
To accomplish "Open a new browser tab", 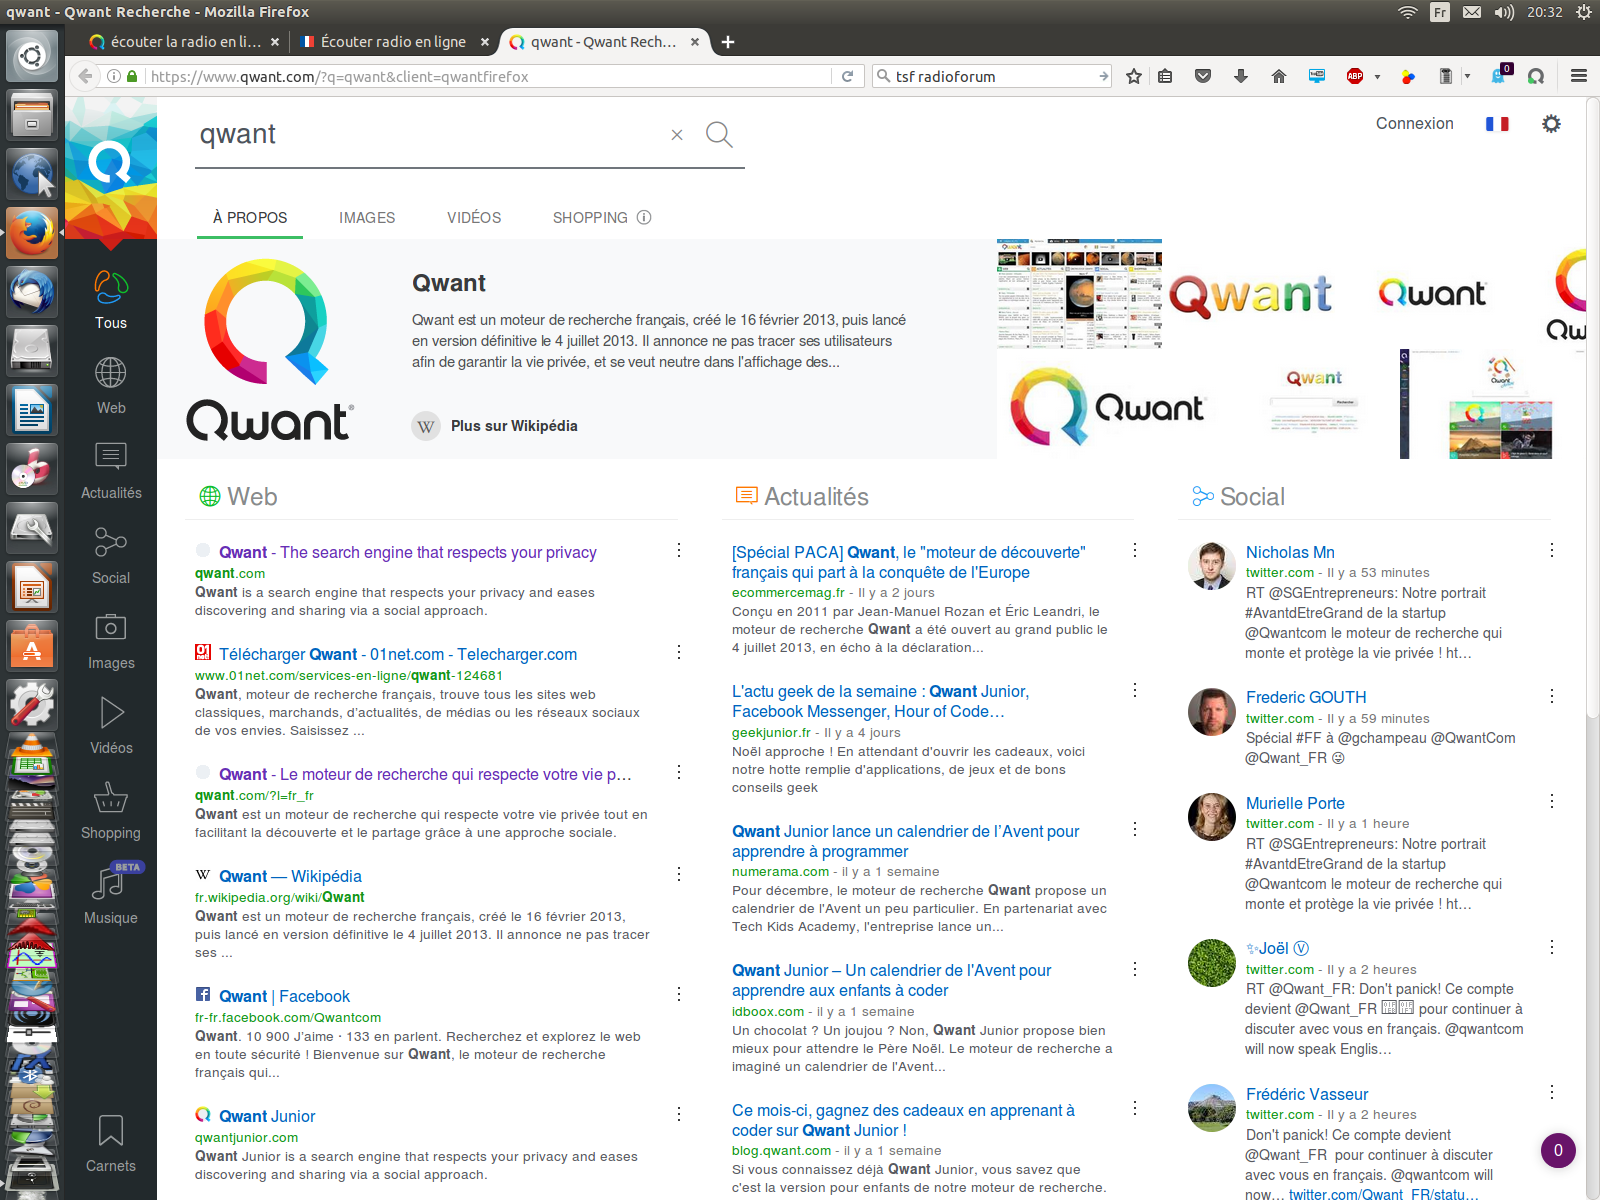I will (x=728, y=42).
